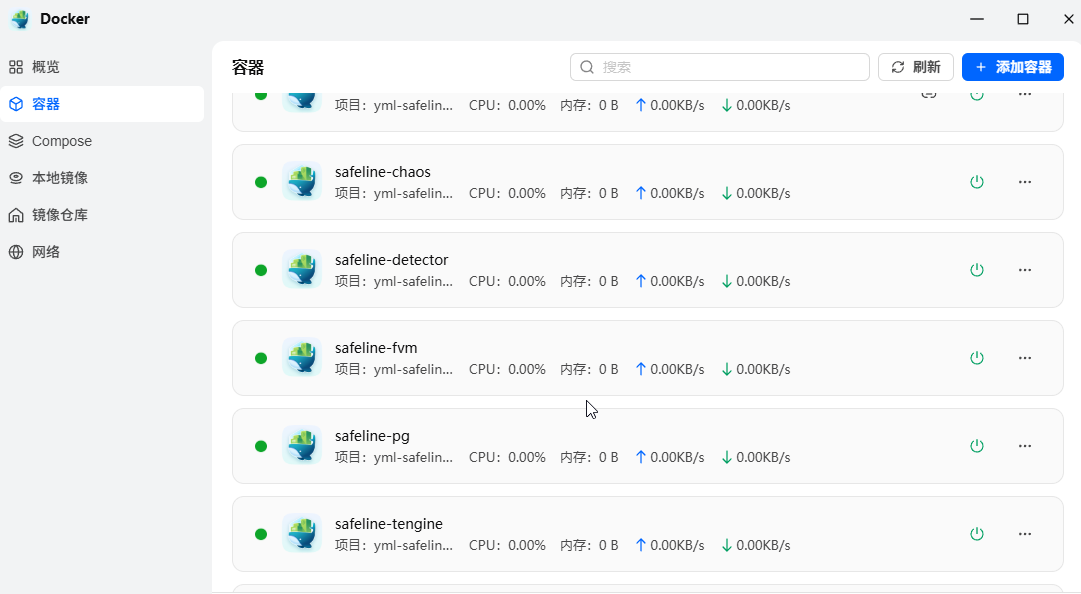Open more options for safeline-fvm
The height and width of the screenshot is (594, 1081).
click(x=1025, y=358)
